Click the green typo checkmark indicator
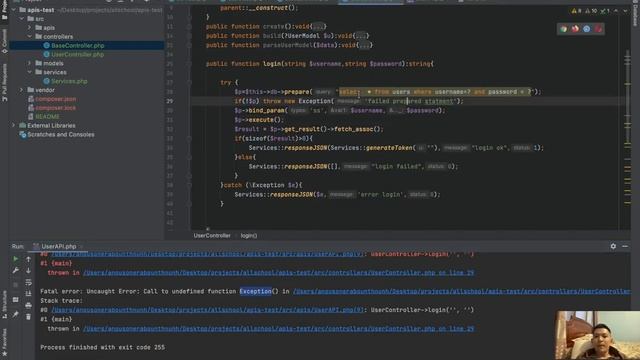 click(604, 11)
